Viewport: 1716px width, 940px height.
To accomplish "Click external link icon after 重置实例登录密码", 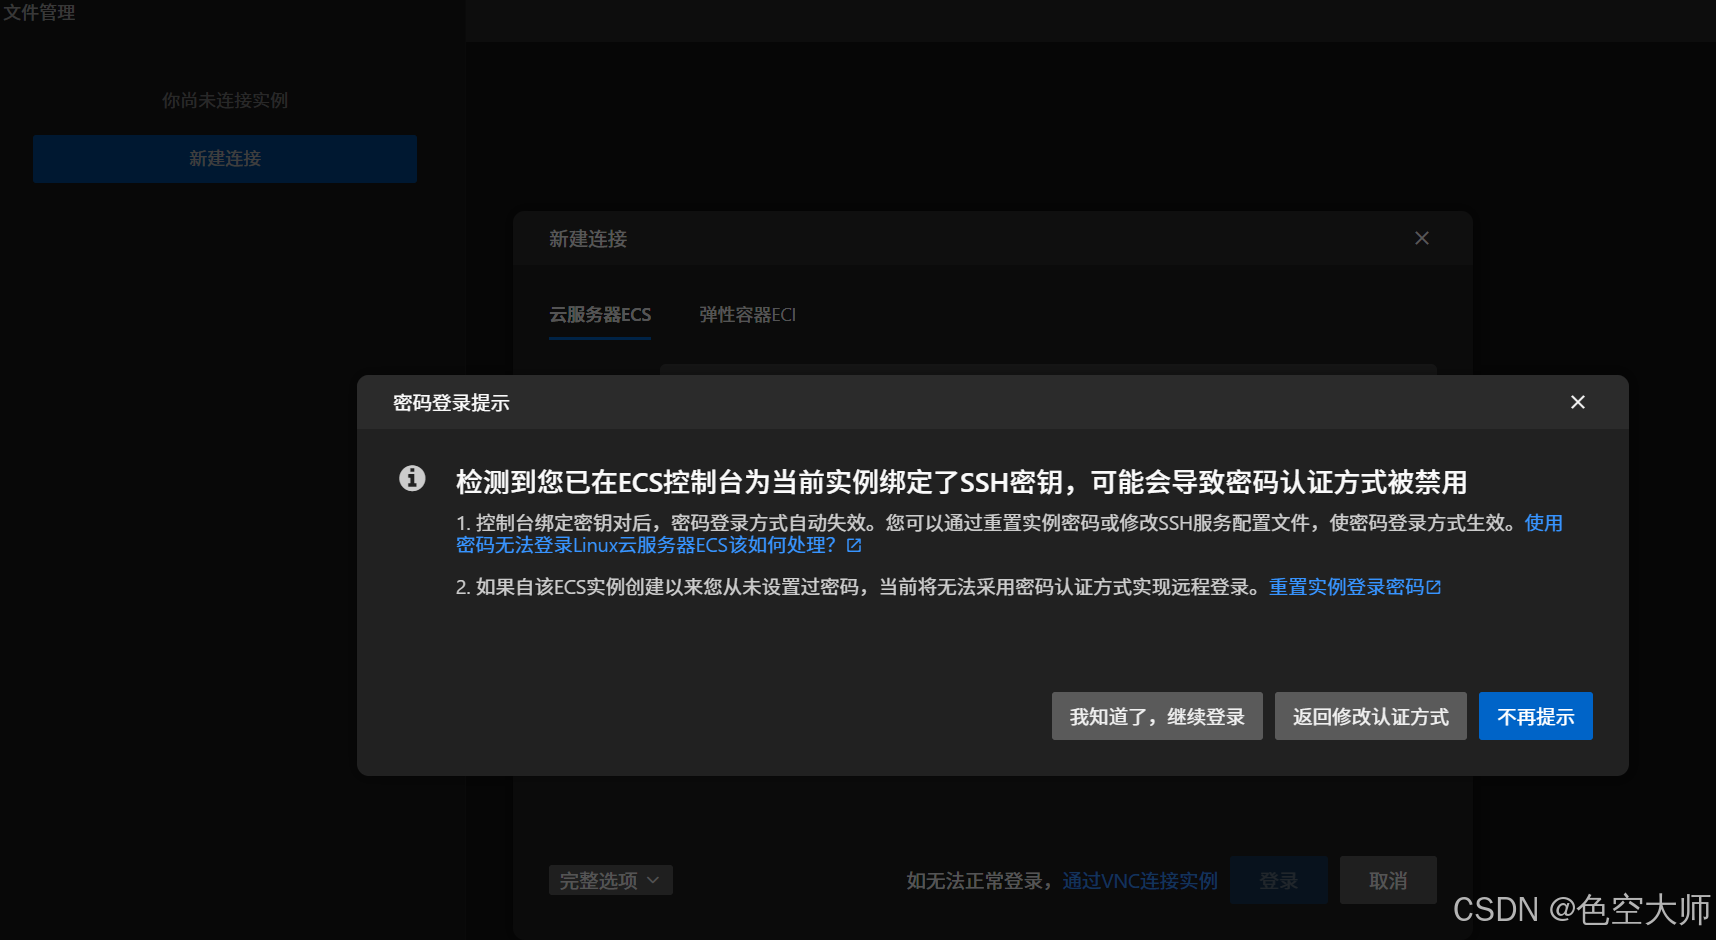I will [1433, 587].
